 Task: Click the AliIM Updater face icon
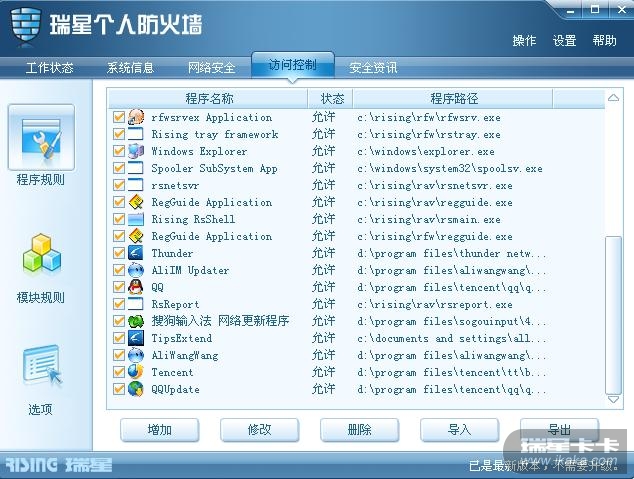tap(136, 270)
